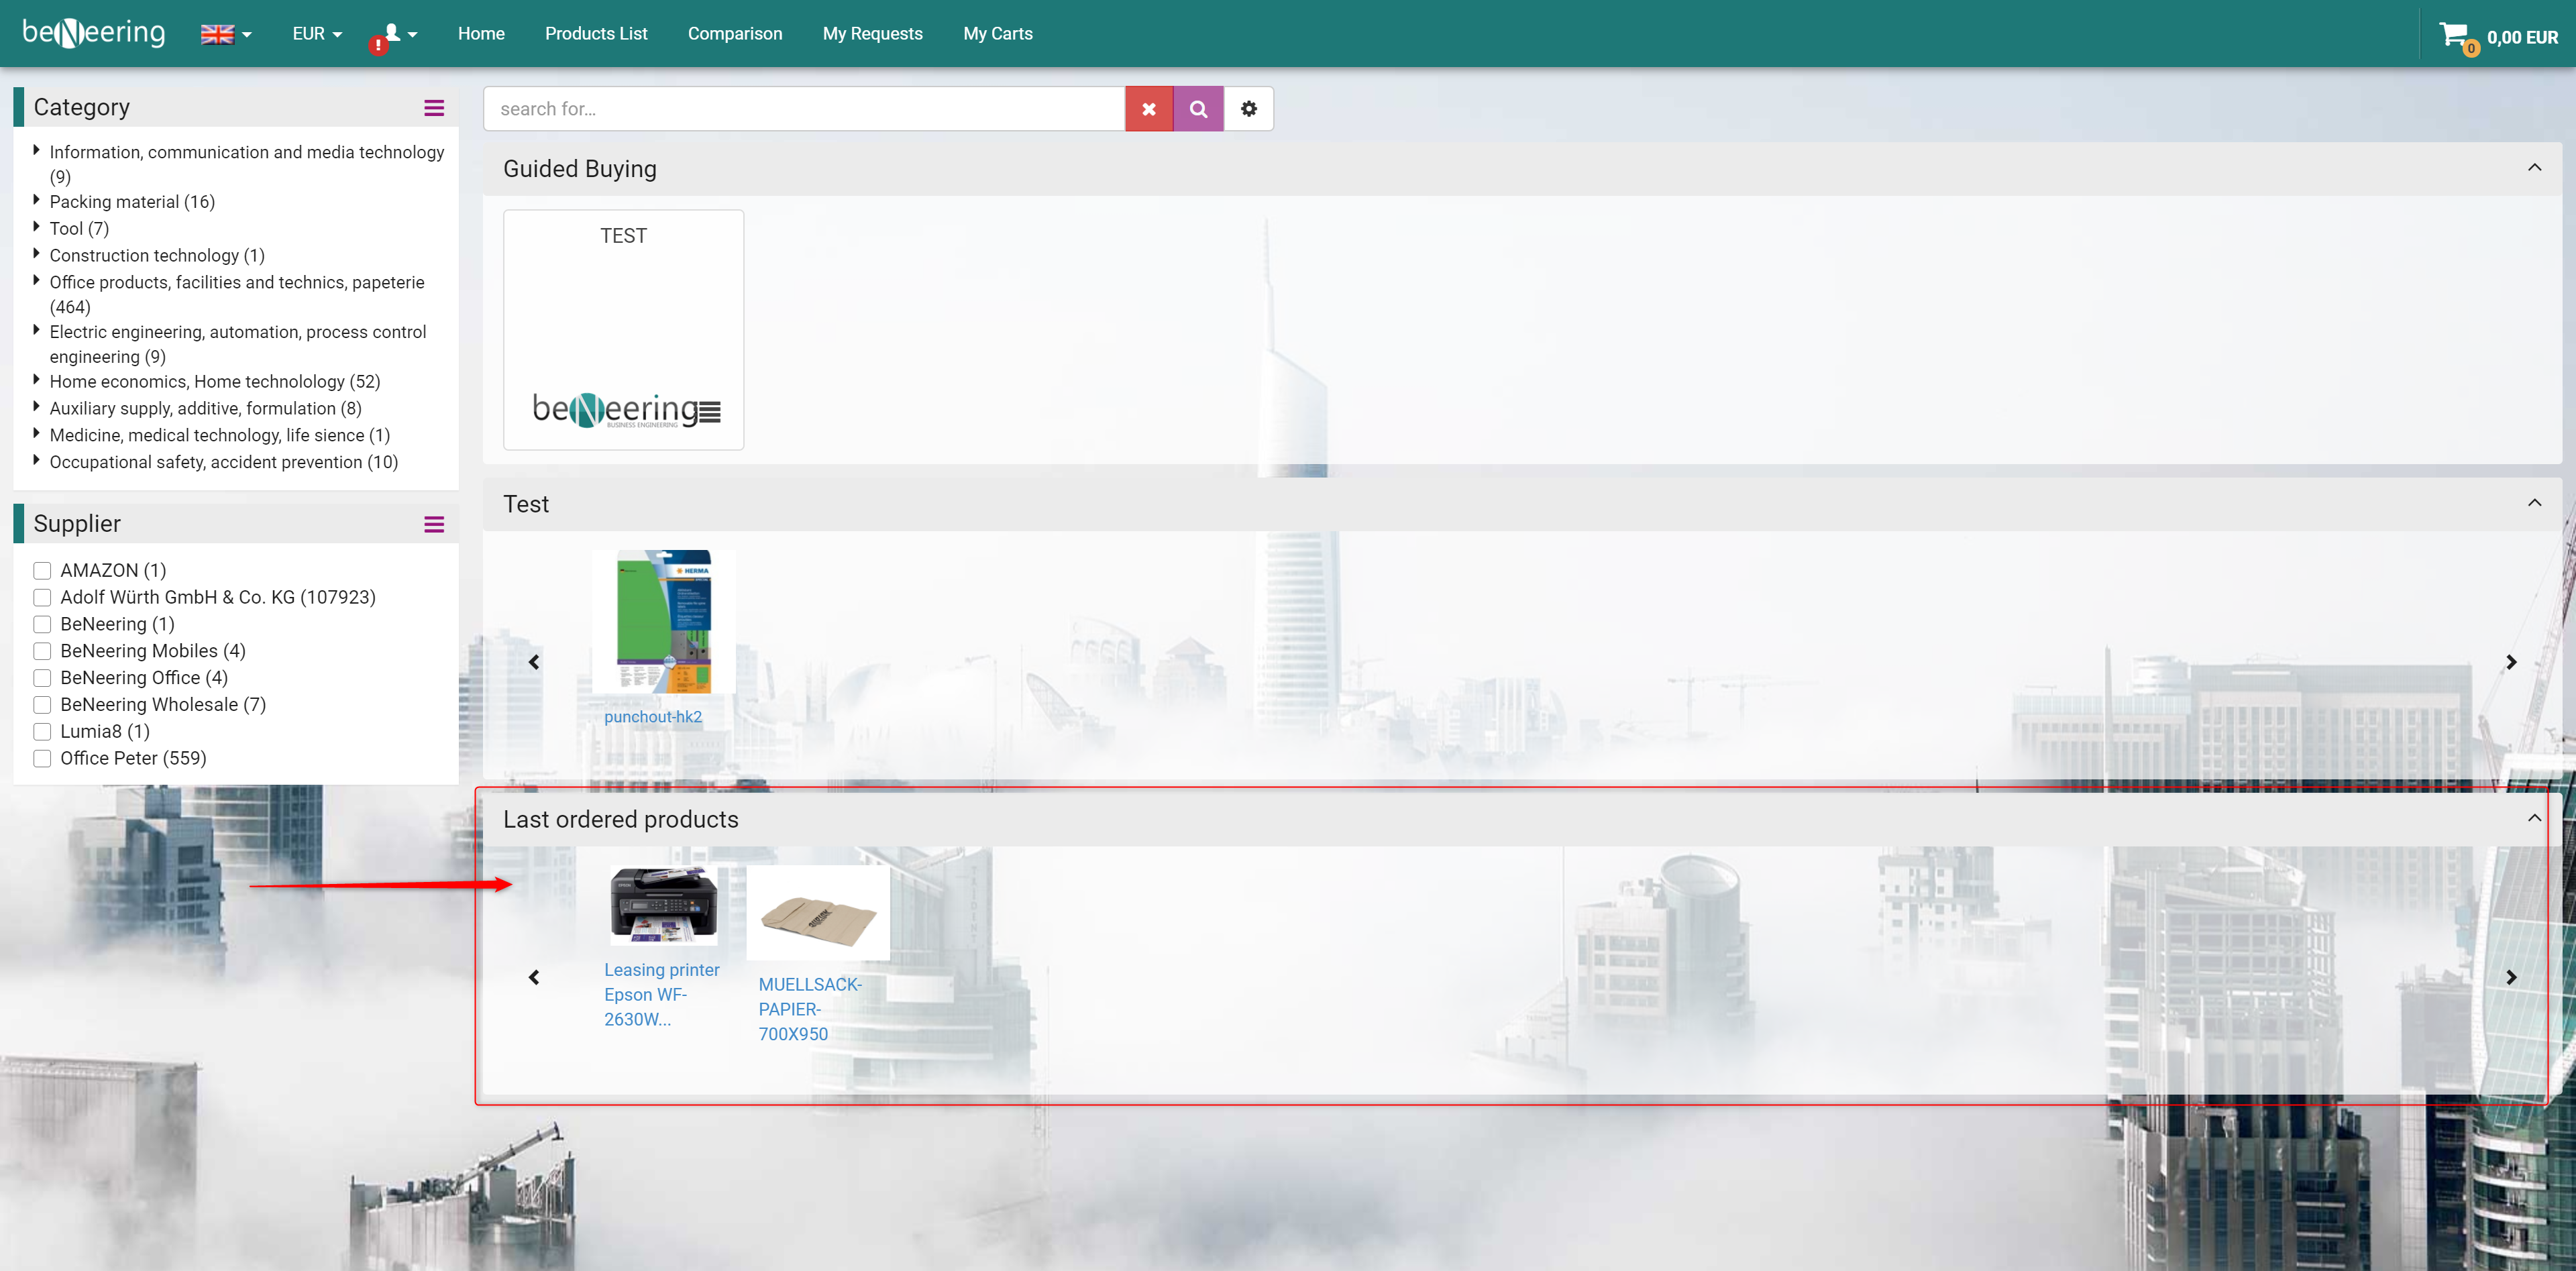Screen dimensions: 2576x1271
Task: Click previous arrow in Test carousel
Action: coord(534,662)
